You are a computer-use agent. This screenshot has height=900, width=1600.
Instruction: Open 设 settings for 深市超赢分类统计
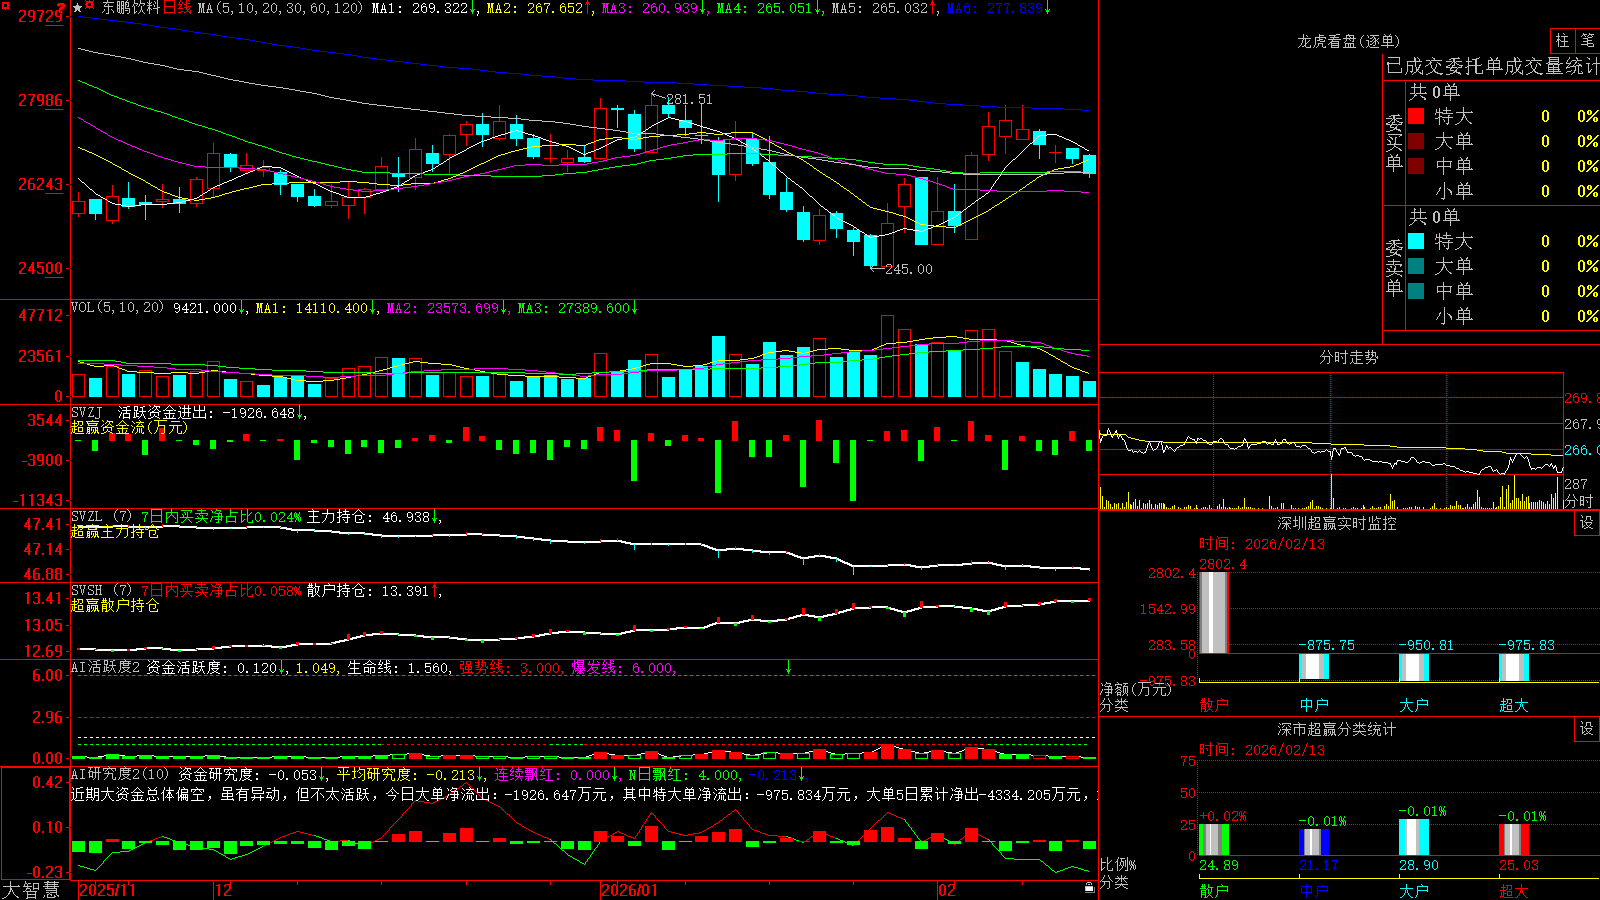(1587, 729)
